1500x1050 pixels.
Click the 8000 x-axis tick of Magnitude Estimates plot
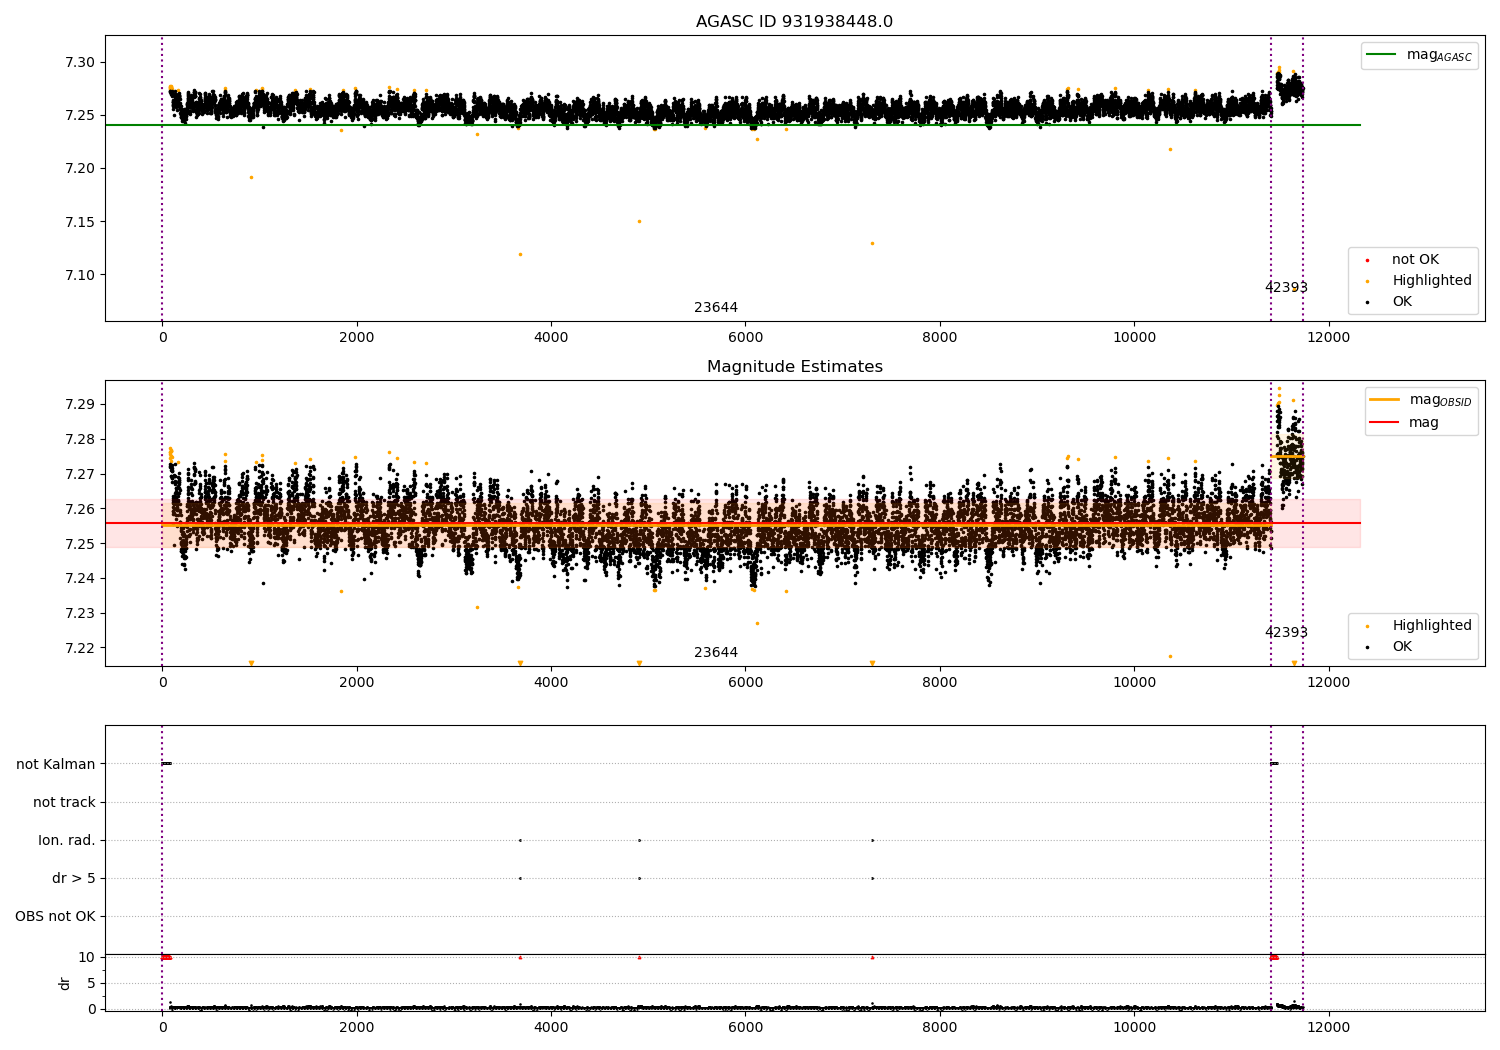point(940,683)
